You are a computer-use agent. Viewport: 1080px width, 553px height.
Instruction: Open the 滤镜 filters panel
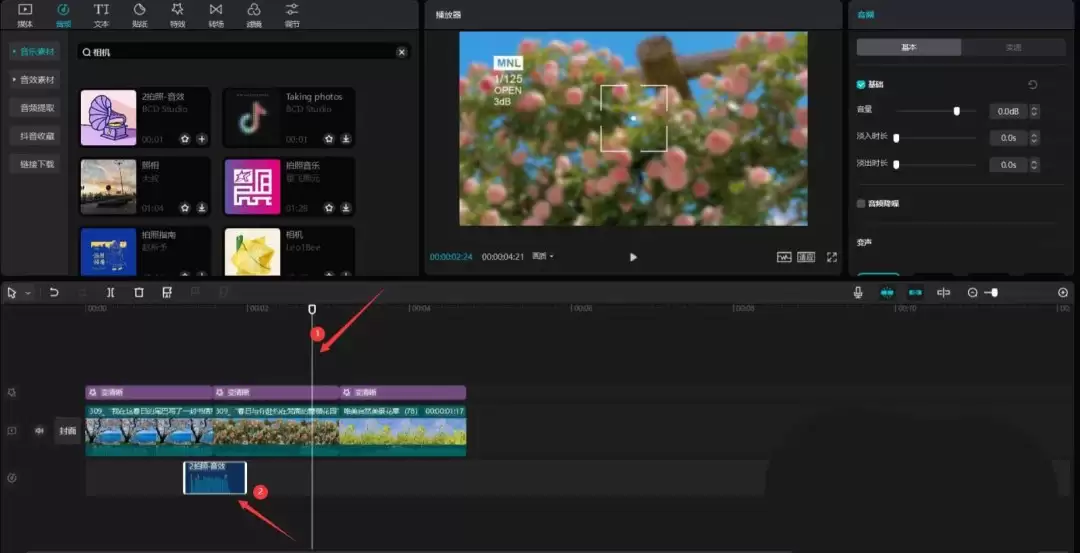254,14
